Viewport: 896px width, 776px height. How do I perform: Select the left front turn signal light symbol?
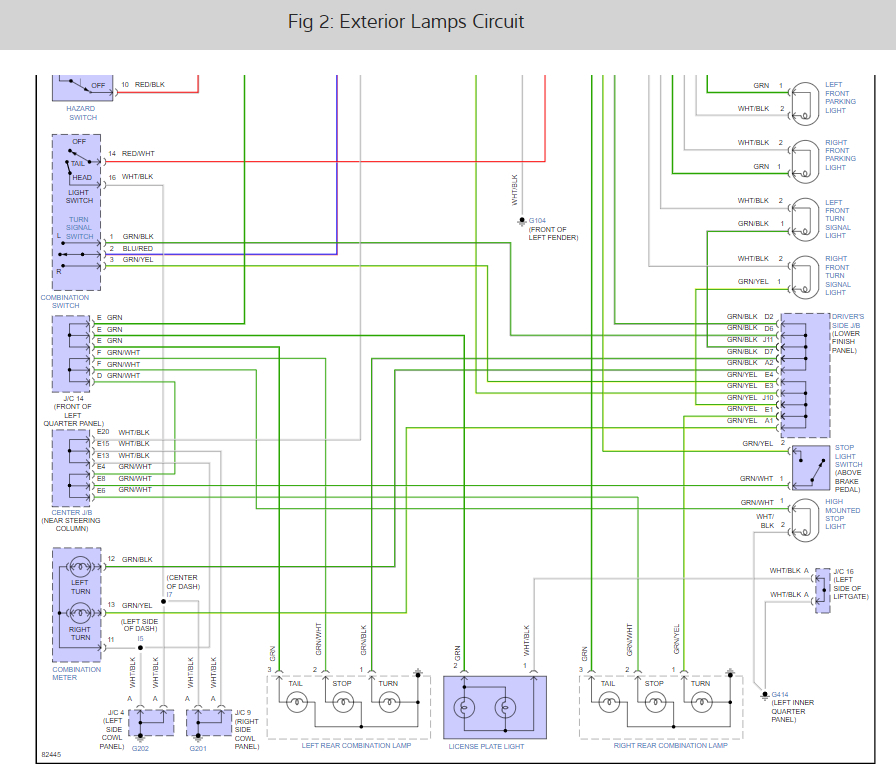805,219
